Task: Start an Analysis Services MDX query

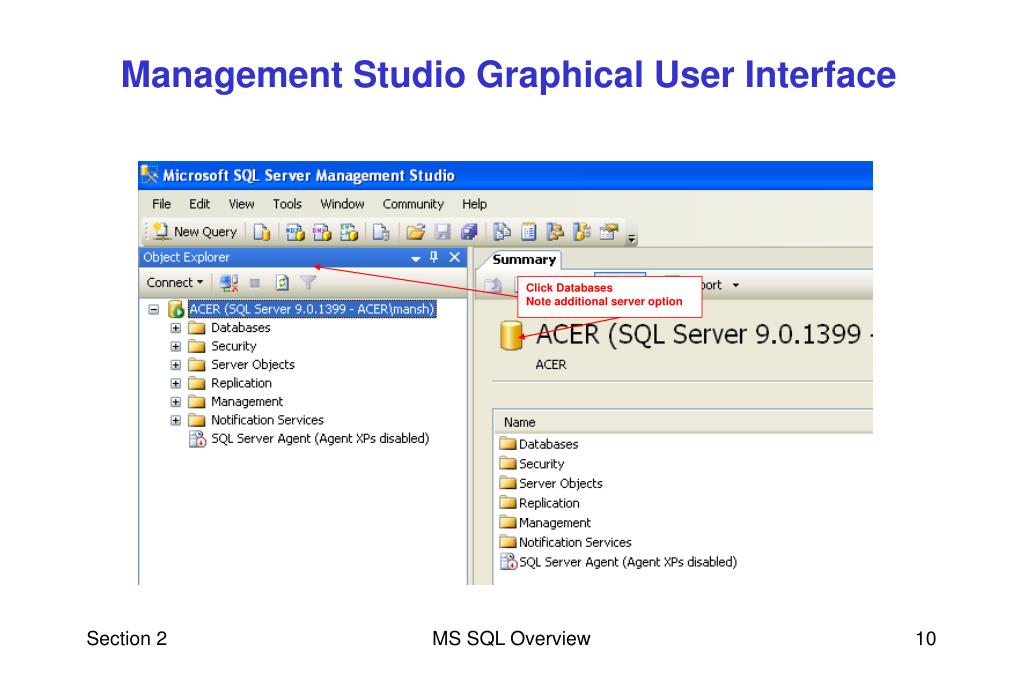Action: [x=295, y=232]
